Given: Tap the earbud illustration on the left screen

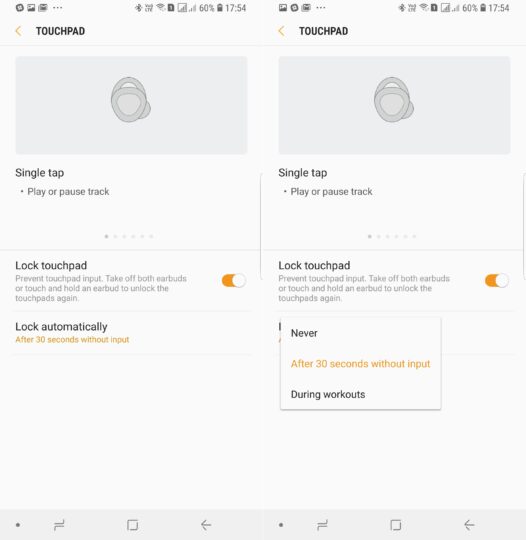Looking at the screenshot, I should (131, 100).
